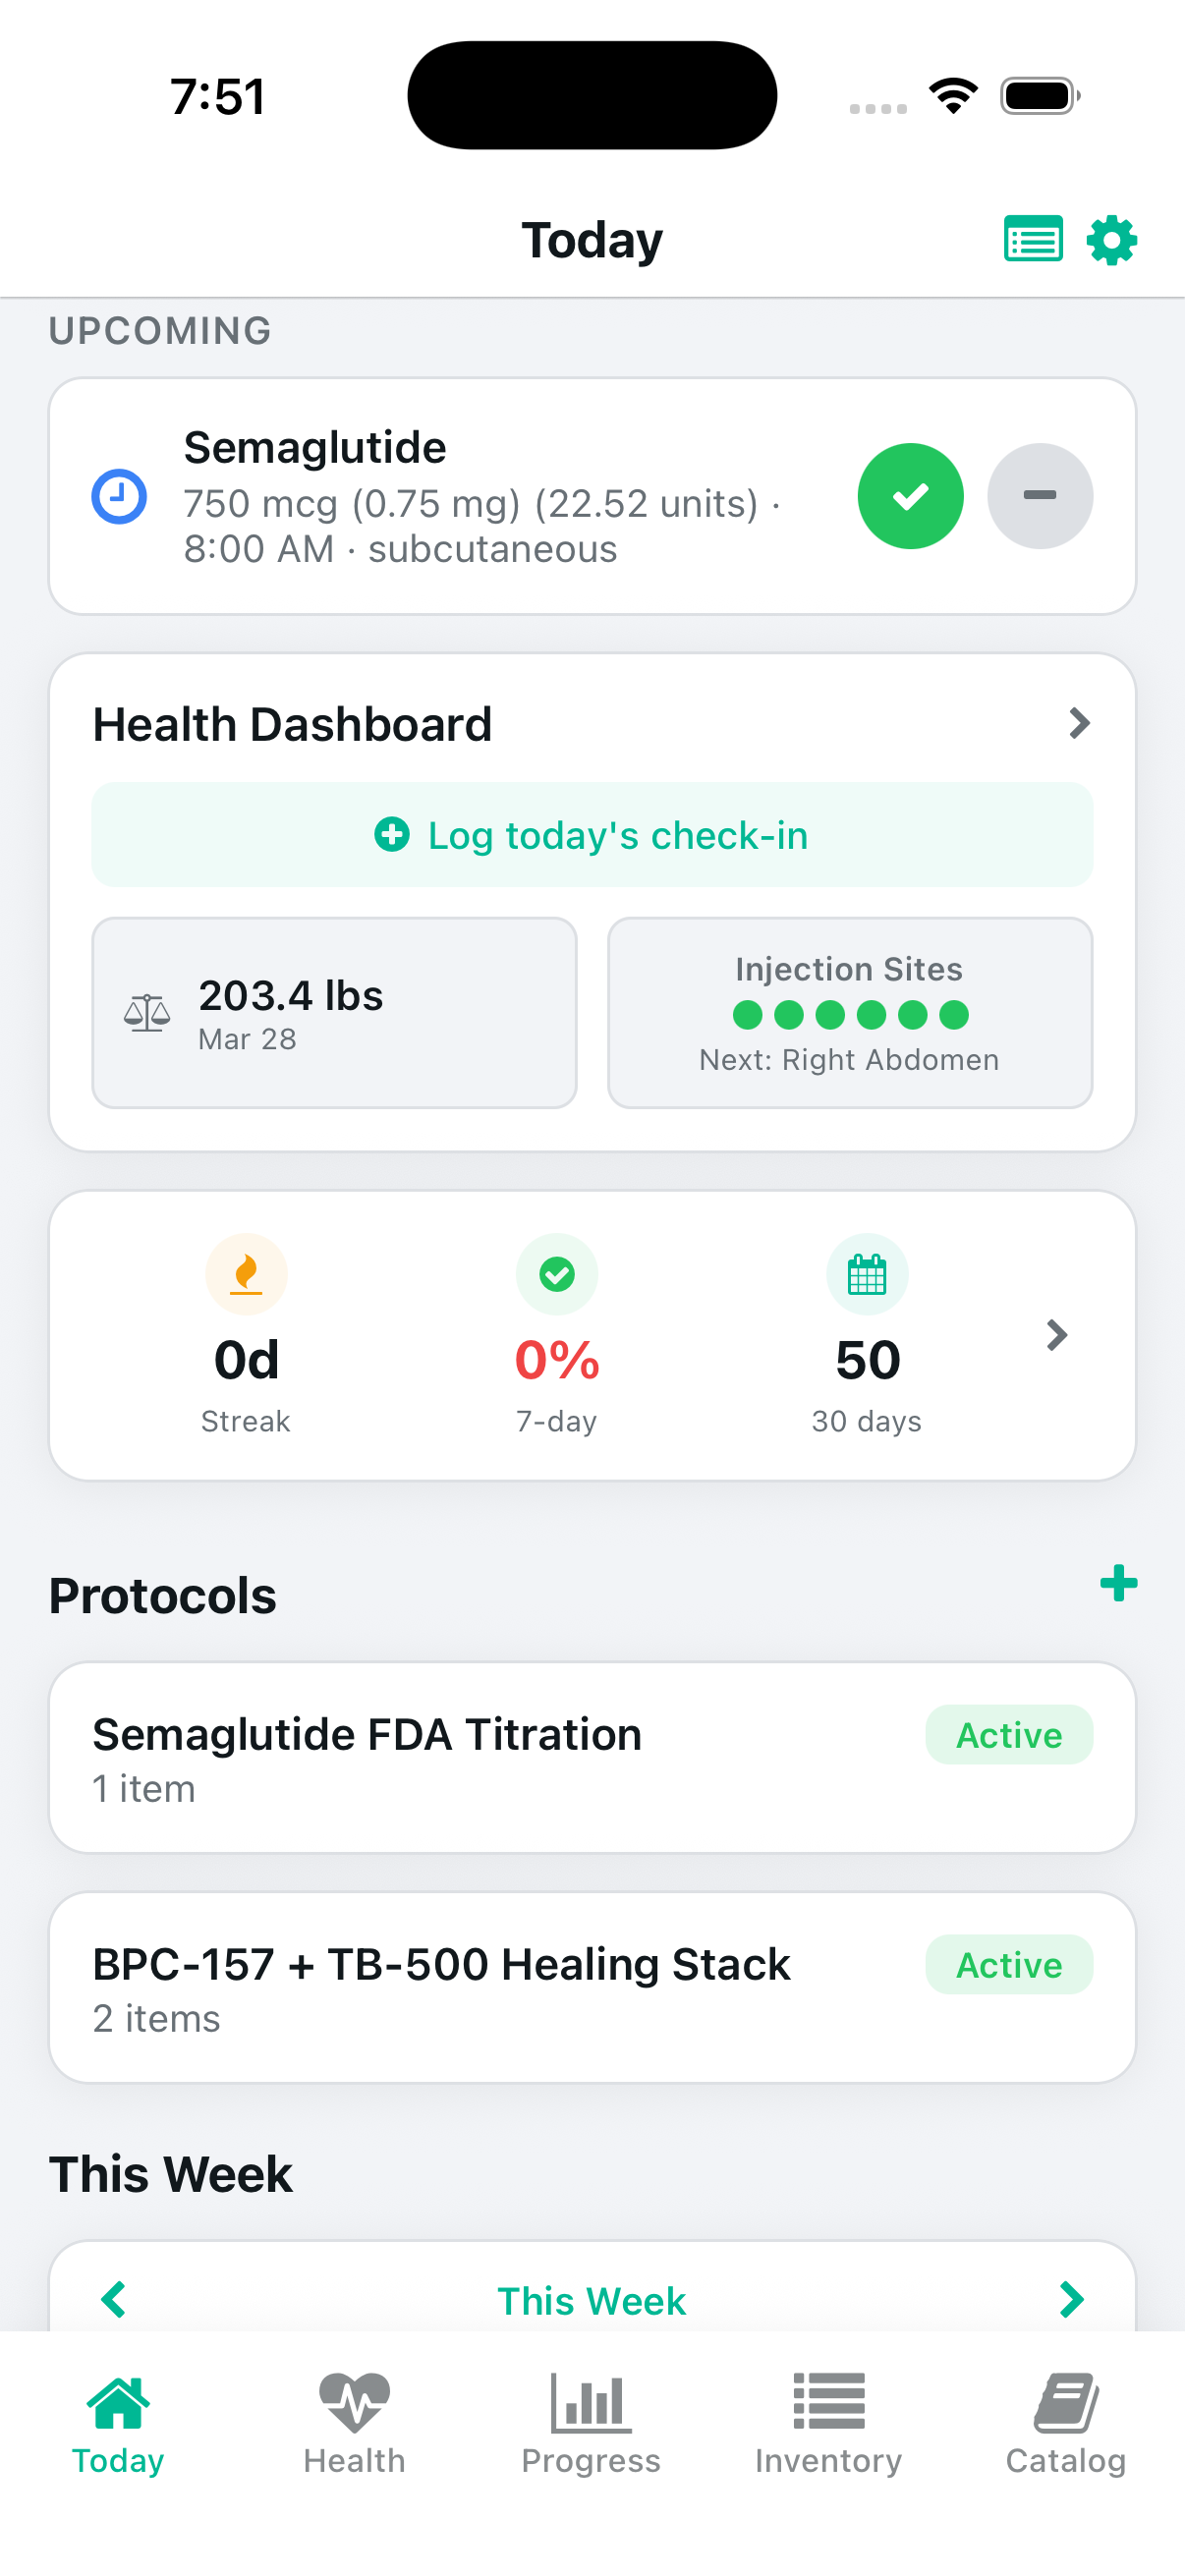Switch to the Inventory tab
Screen dimensions: 1185x2576
pyautogui.click(x=828, y=2423)
